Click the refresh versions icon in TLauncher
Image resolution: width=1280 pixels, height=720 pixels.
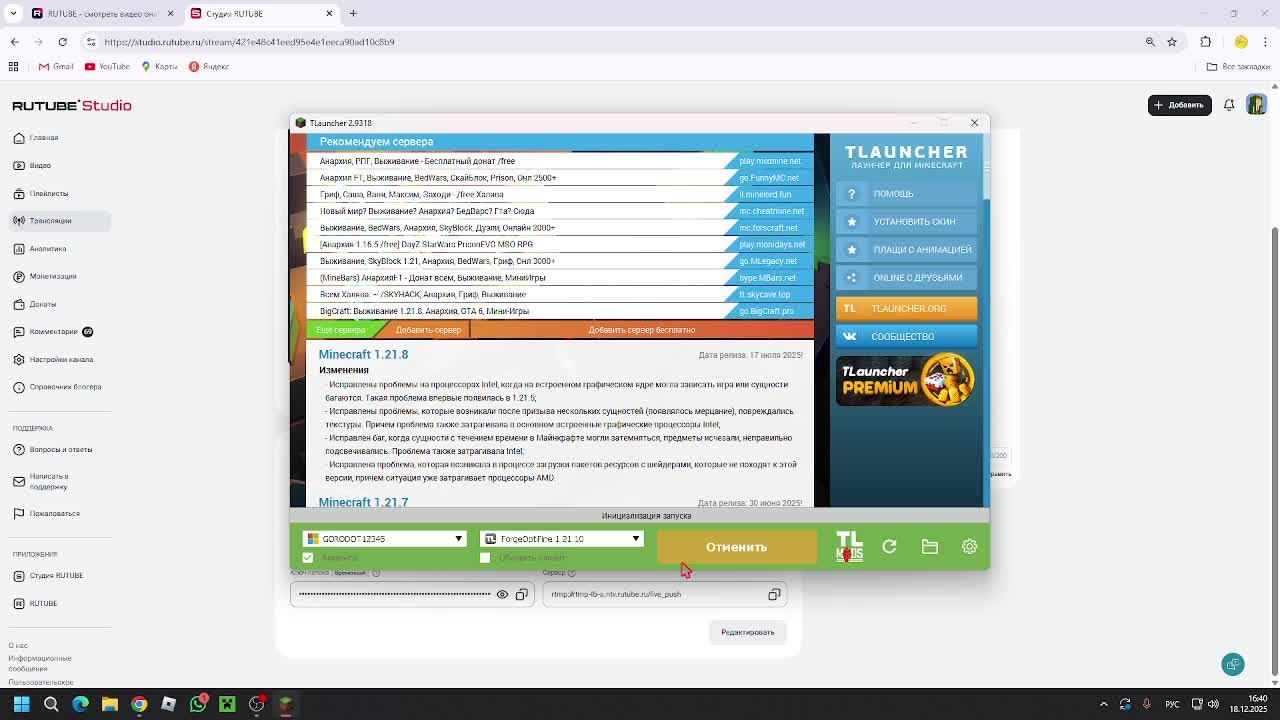tap(889, 546)
